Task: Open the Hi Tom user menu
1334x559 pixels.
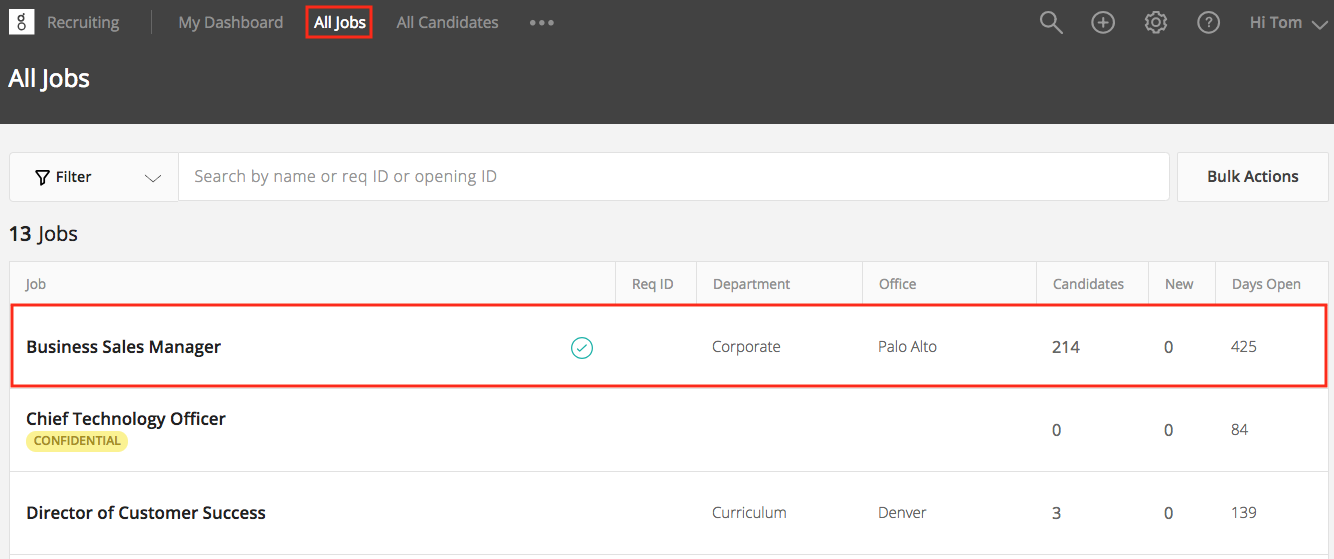Action: [1288, 22]
